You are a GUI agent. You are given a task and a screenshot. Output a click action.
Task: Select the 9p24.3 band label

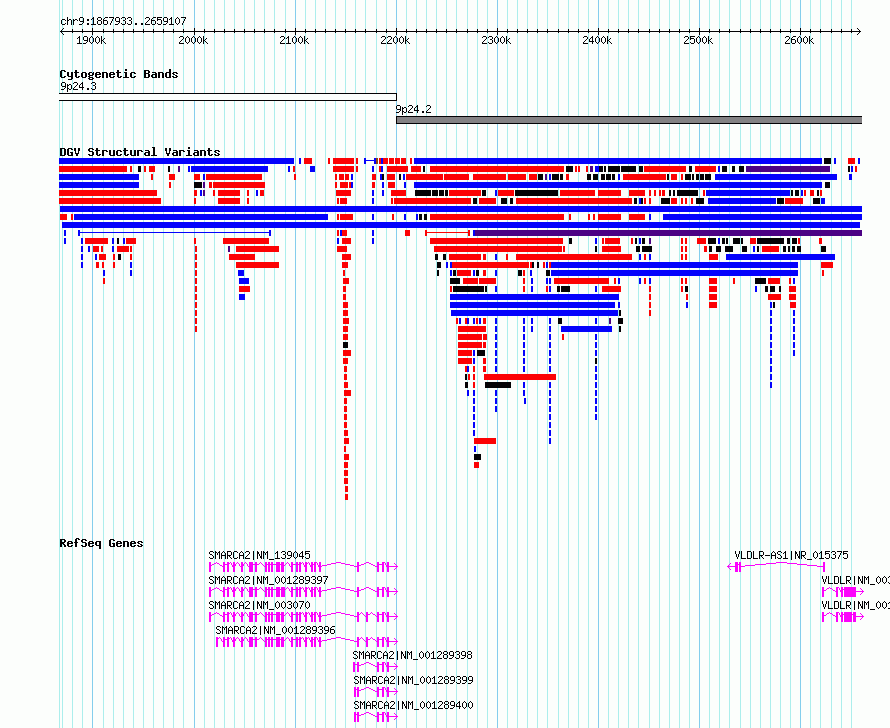pos(78,86)
